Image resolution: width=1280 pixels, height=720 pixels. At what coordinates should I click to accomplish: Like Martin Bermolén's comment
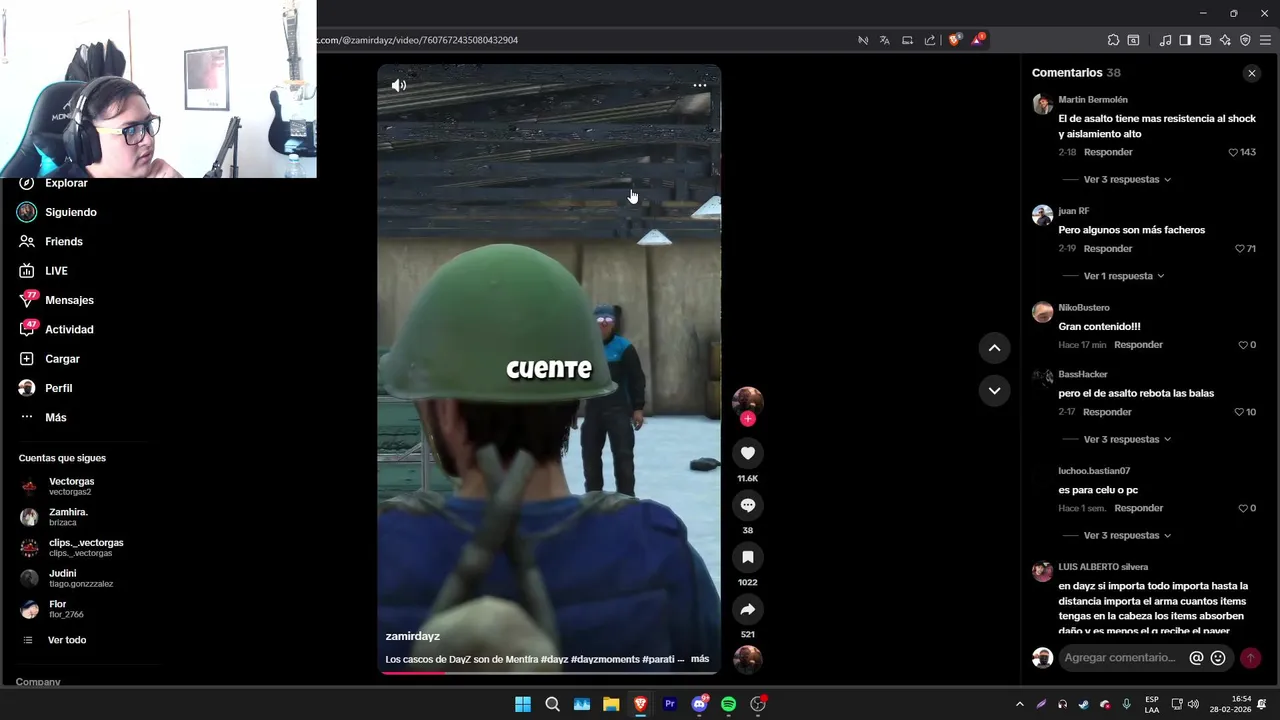[1233, 152]
